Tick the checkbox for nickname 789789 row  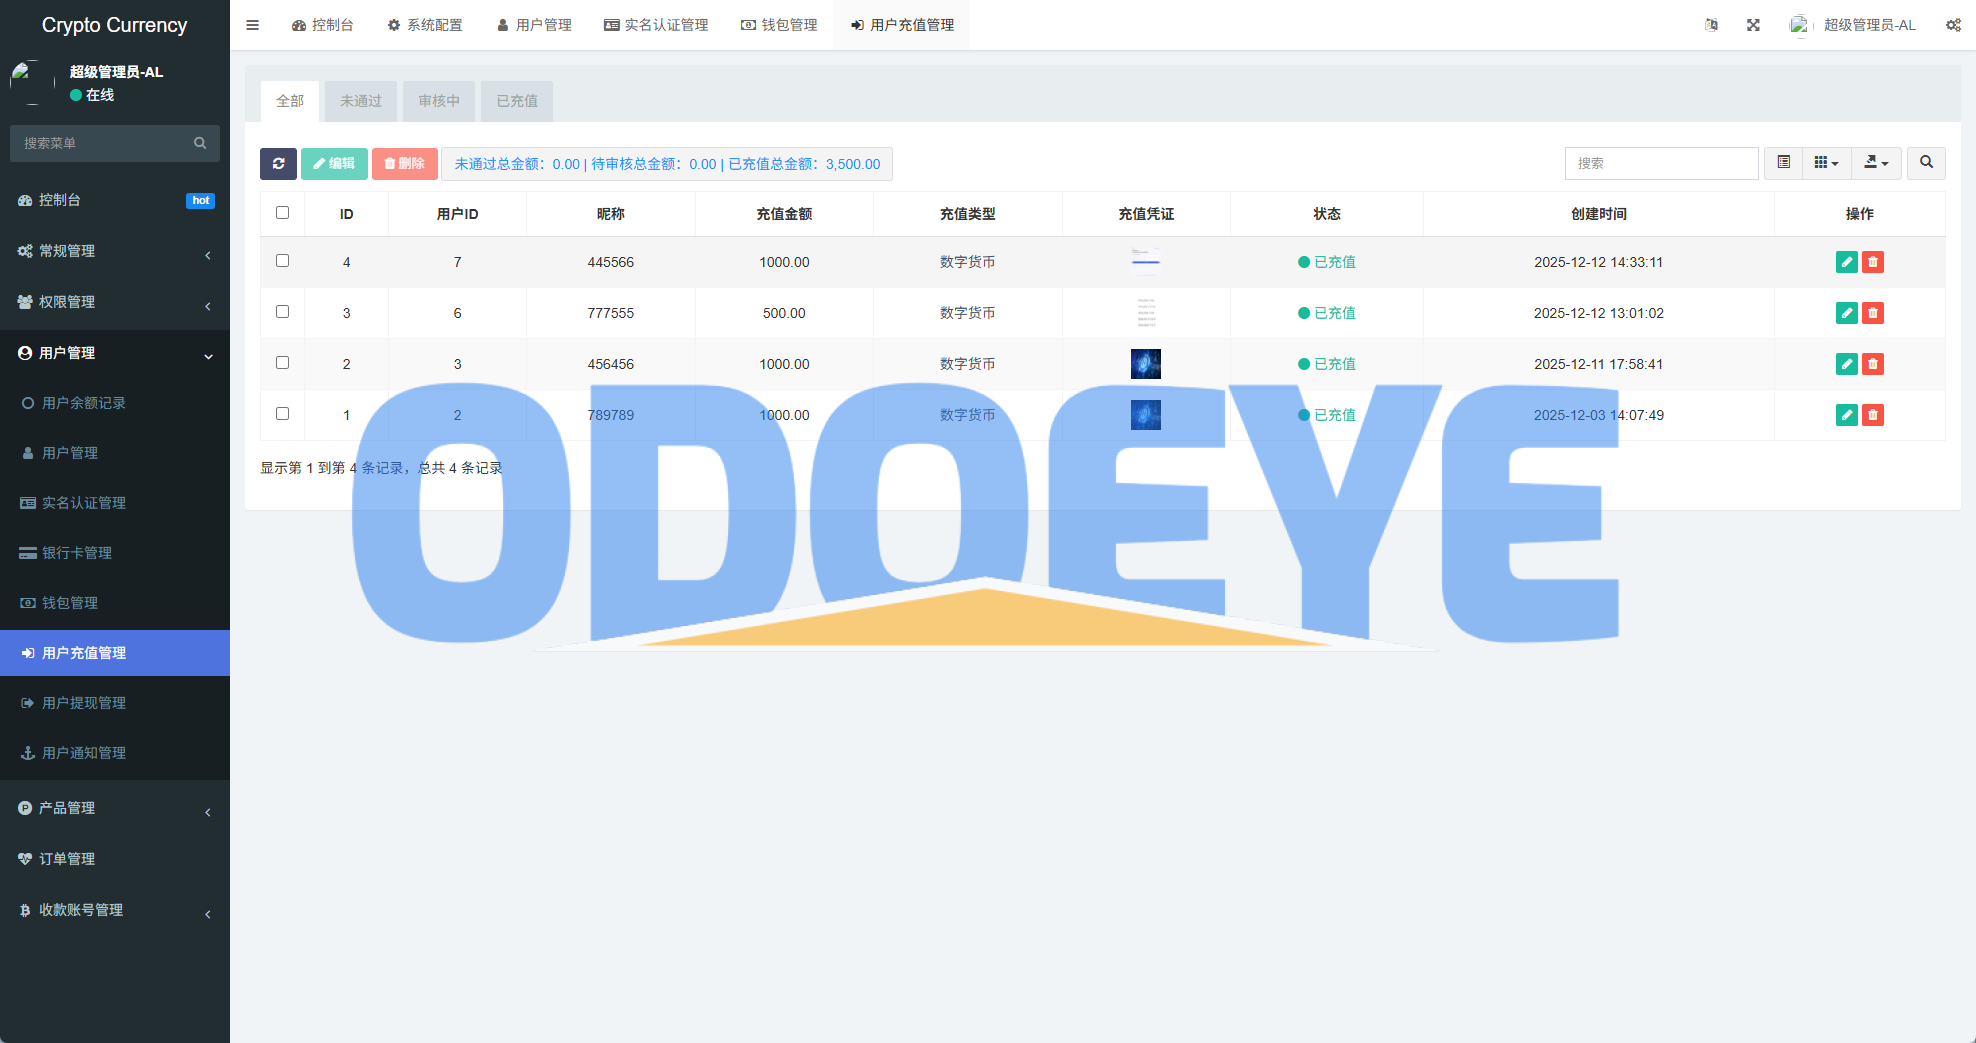pyautogui.click(x=282, y=414)
